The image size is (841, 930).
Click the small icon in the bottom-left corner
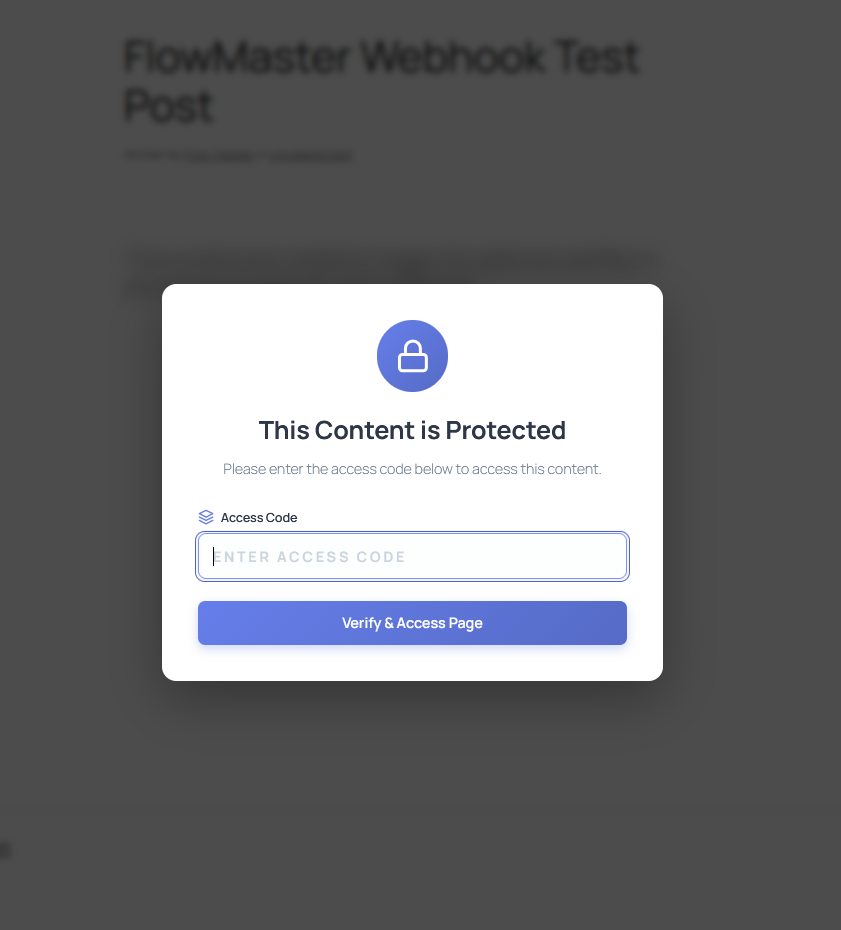pos(5,848)
